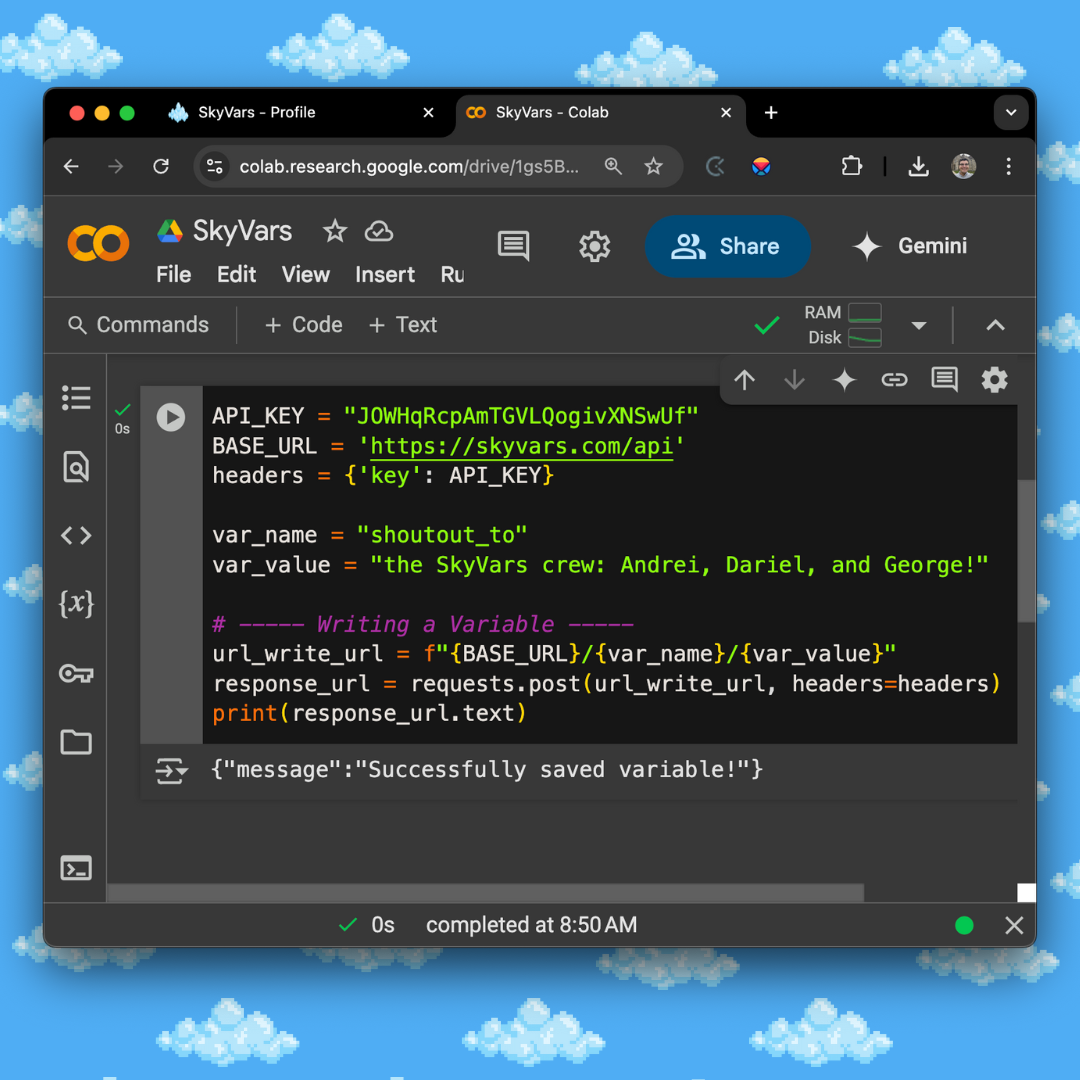Open the Colab logo home link

[x=98, y=243]
